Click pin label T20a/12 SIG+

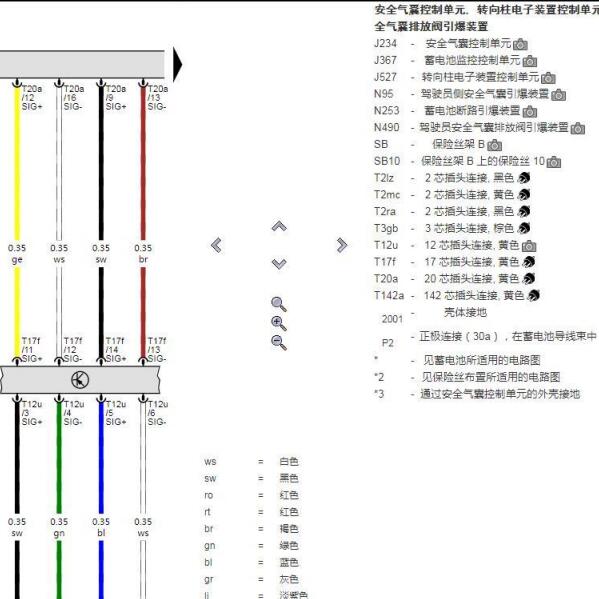(32, 97)
